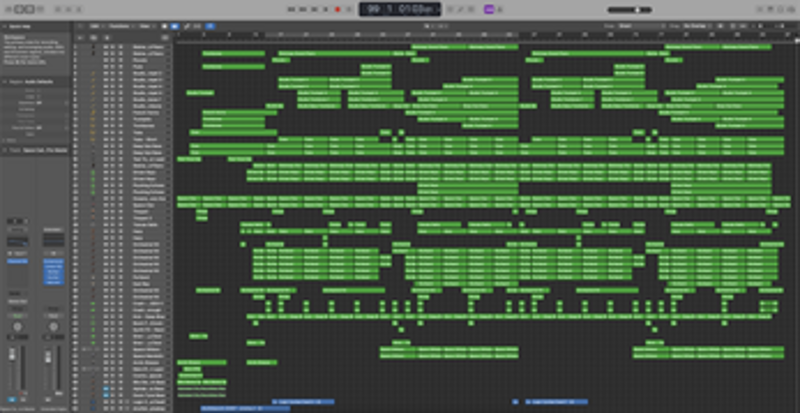
Task: Open the Setting menu on left channel strip
Action: point(17,230)
